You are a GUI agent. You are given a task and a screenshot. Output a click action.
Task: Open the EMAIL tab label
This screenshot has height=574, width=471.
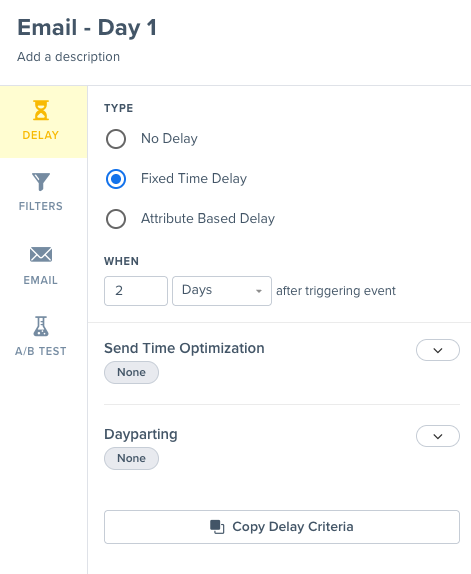click(x=41, y=280)
